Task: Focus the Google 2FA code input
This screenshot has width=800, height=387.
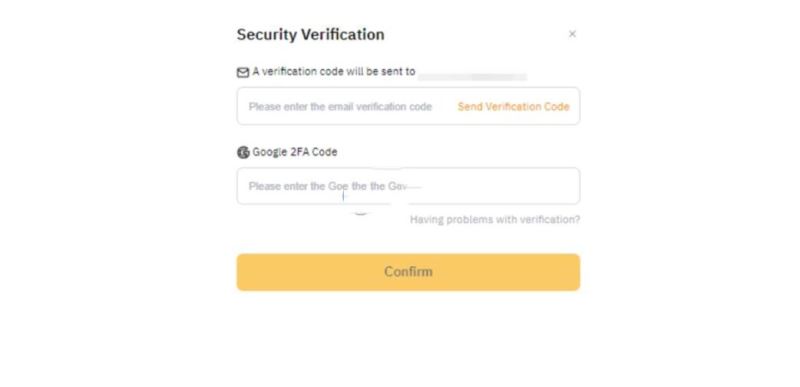Action: [x=408, y=186]
